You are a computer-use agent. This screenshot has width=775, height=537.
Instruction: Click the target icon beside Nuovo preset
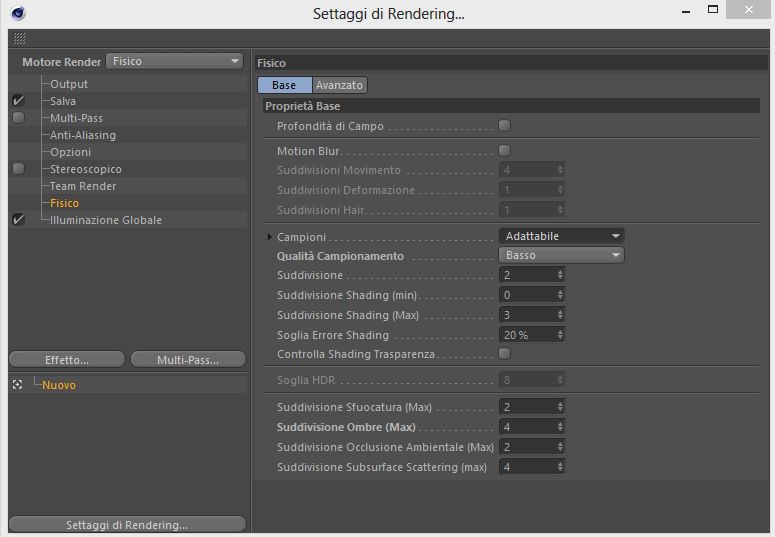18,385
